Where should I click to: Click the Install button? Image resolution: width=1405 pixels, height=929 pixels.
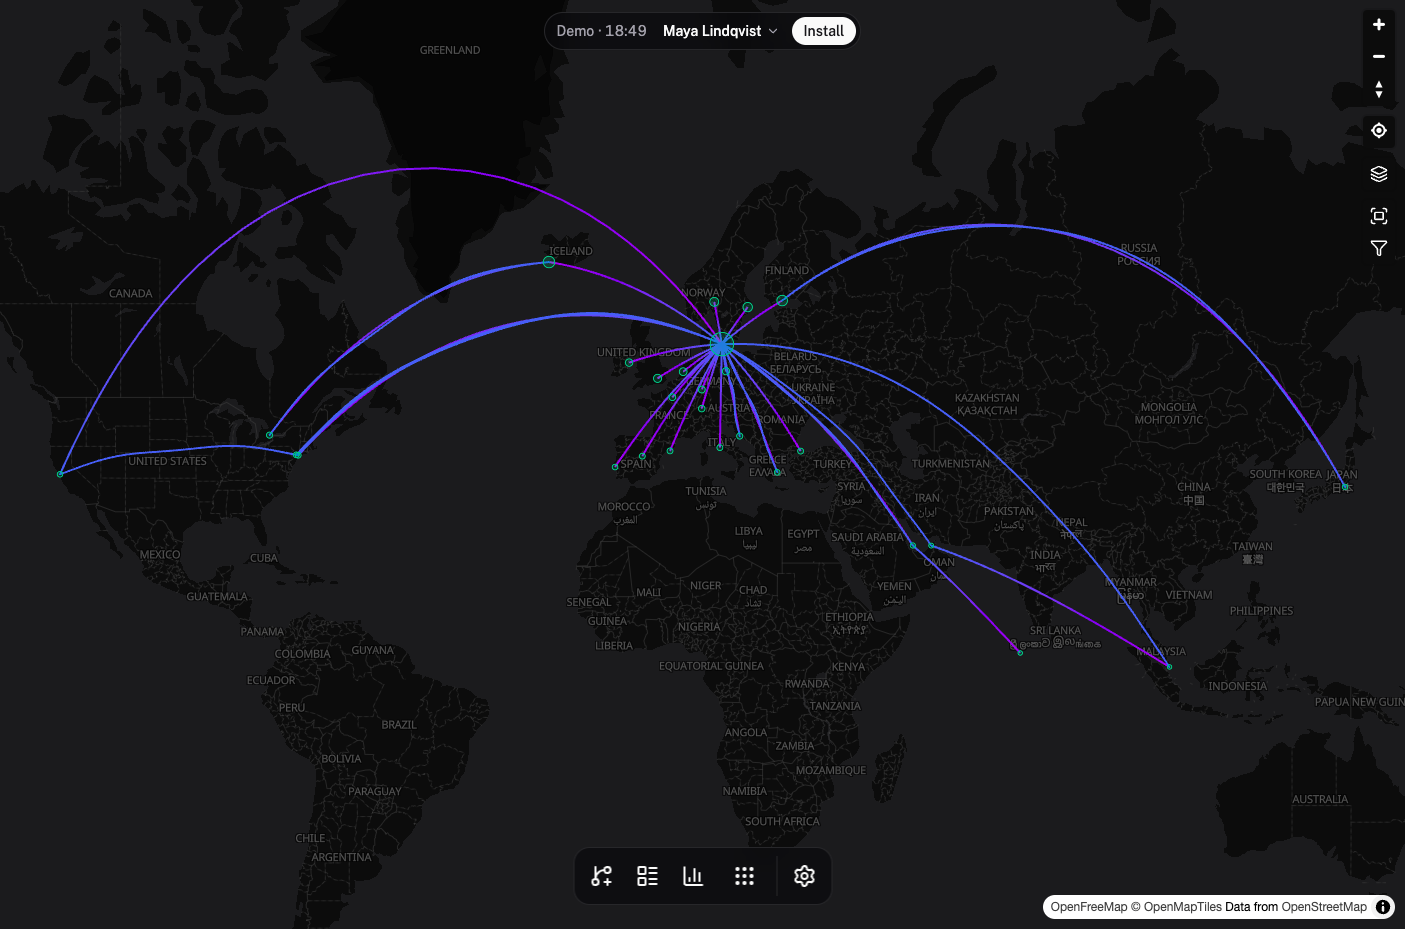[824, 31]
